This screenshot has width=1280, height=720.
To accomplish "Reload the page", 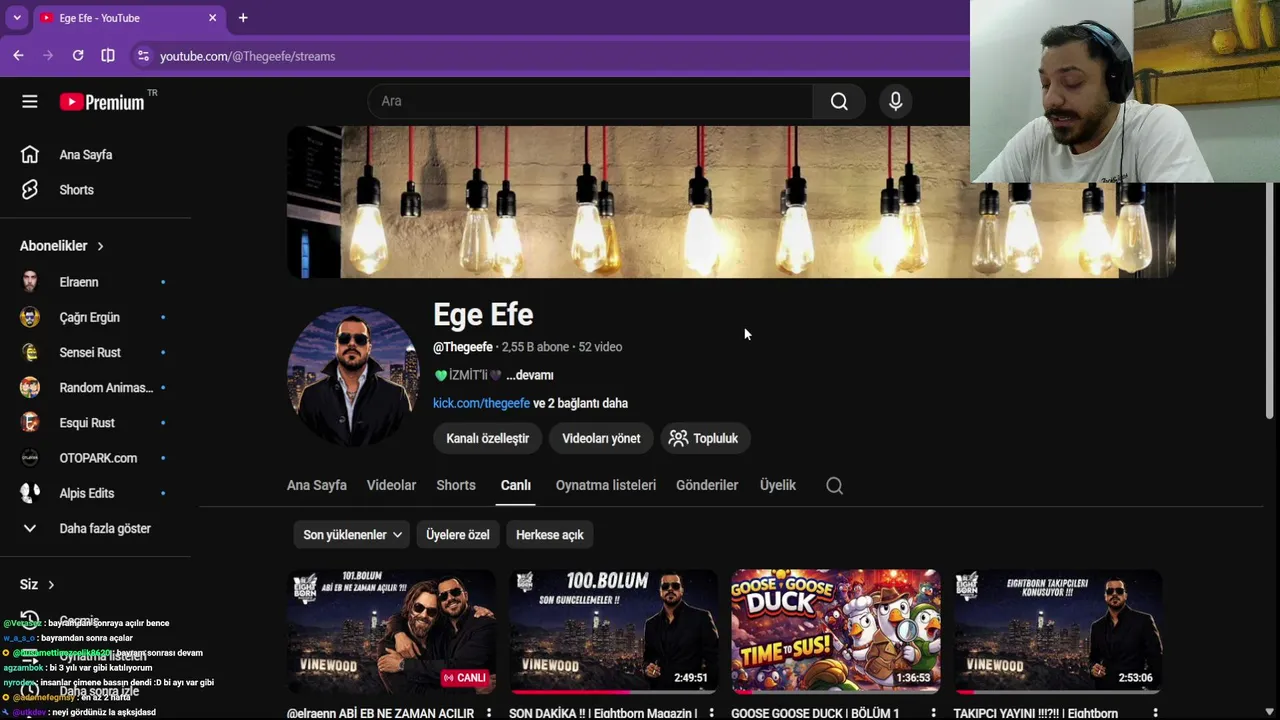I will [x=78, y=56].
